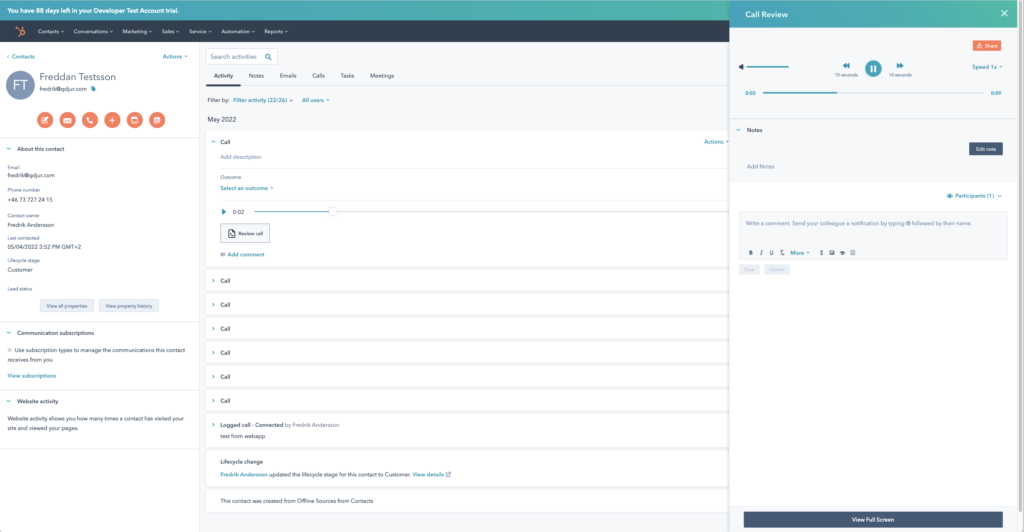The width and height of the screenshot is (1024, 532).
Task: Apply italic formatting in comment editor
Action: (x=761, y=253)
